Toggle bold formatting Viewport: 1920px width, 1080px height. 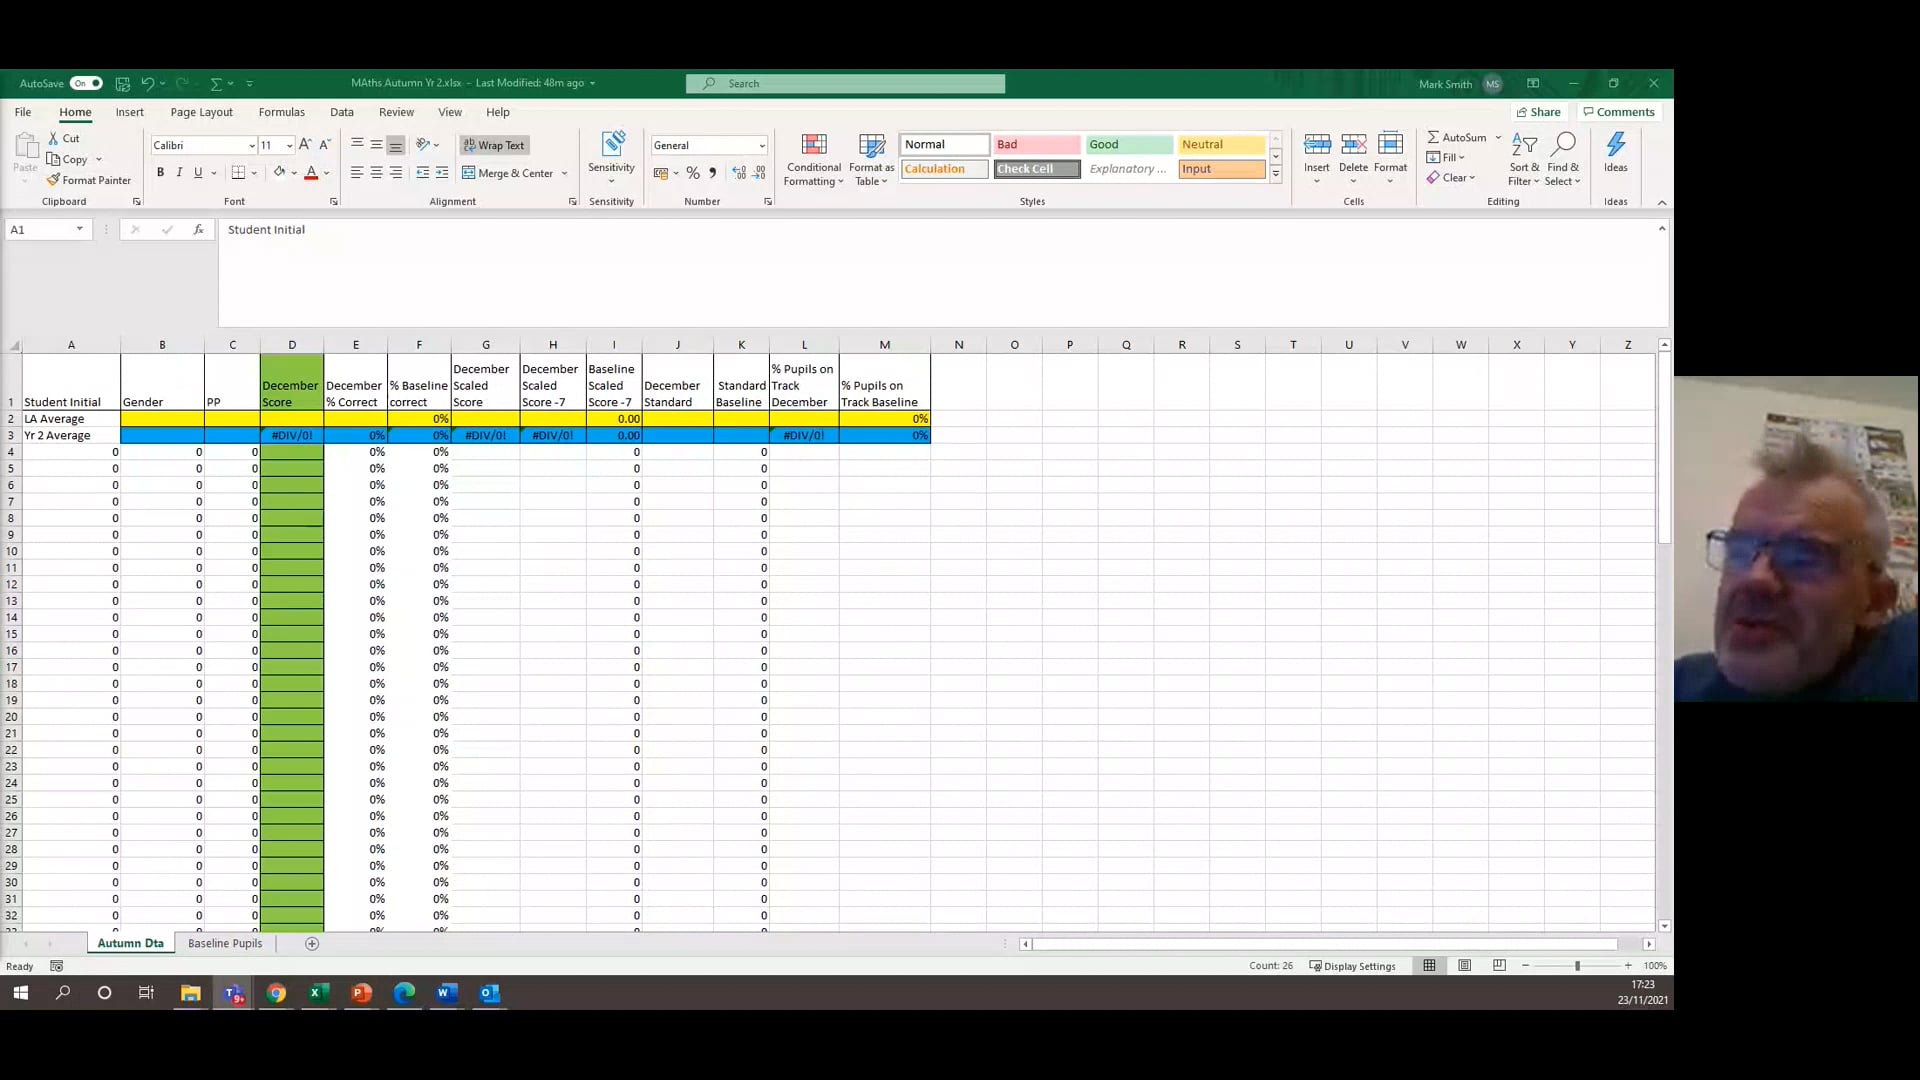[160, 172]
